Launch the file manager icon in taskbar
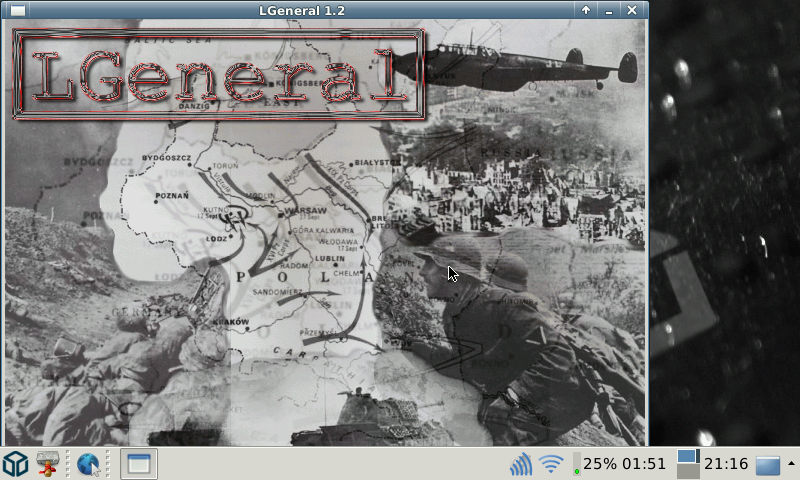 tap(47, 464)
